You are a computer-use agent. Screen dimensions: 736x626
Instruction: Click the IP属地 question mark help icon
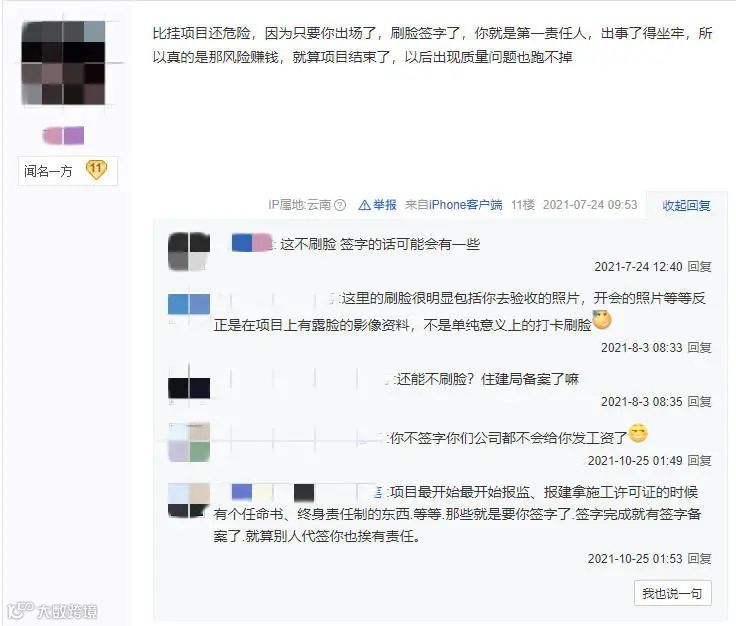point(340,205)
